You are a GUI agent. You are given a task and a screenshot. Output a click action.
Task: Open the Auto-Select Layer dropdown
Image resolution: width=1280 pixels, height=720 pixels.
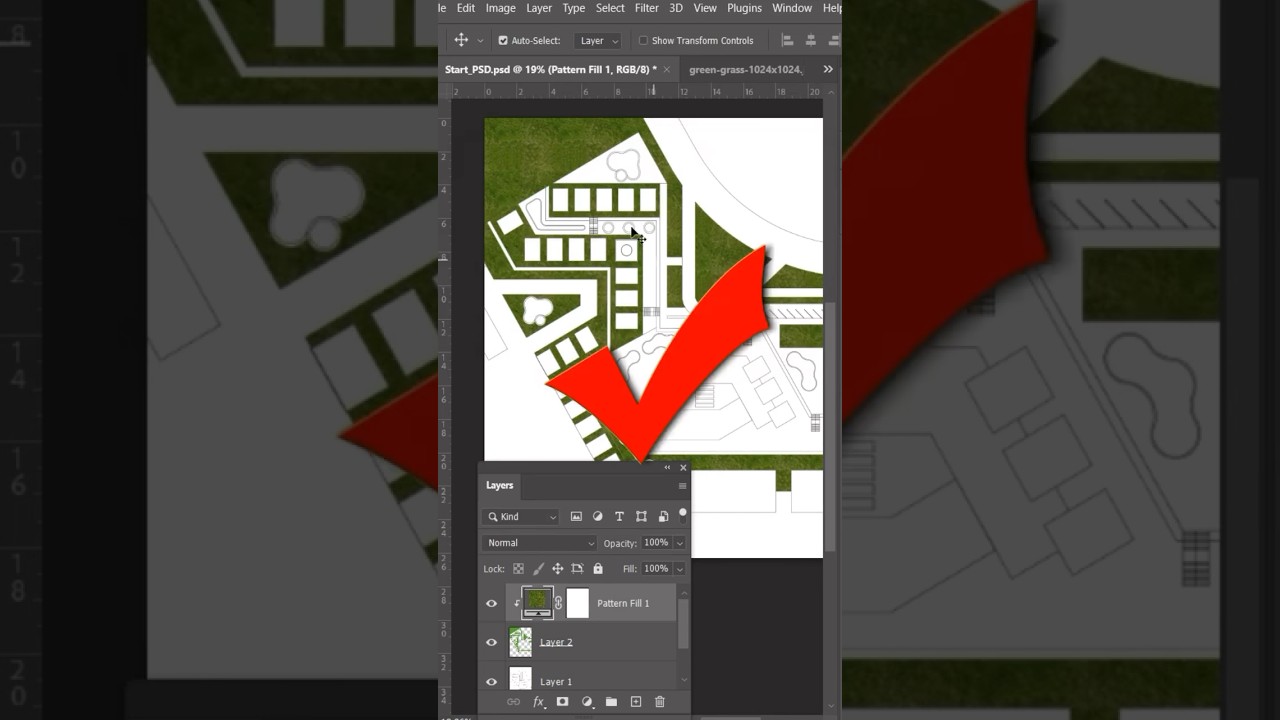pos(598,41)
